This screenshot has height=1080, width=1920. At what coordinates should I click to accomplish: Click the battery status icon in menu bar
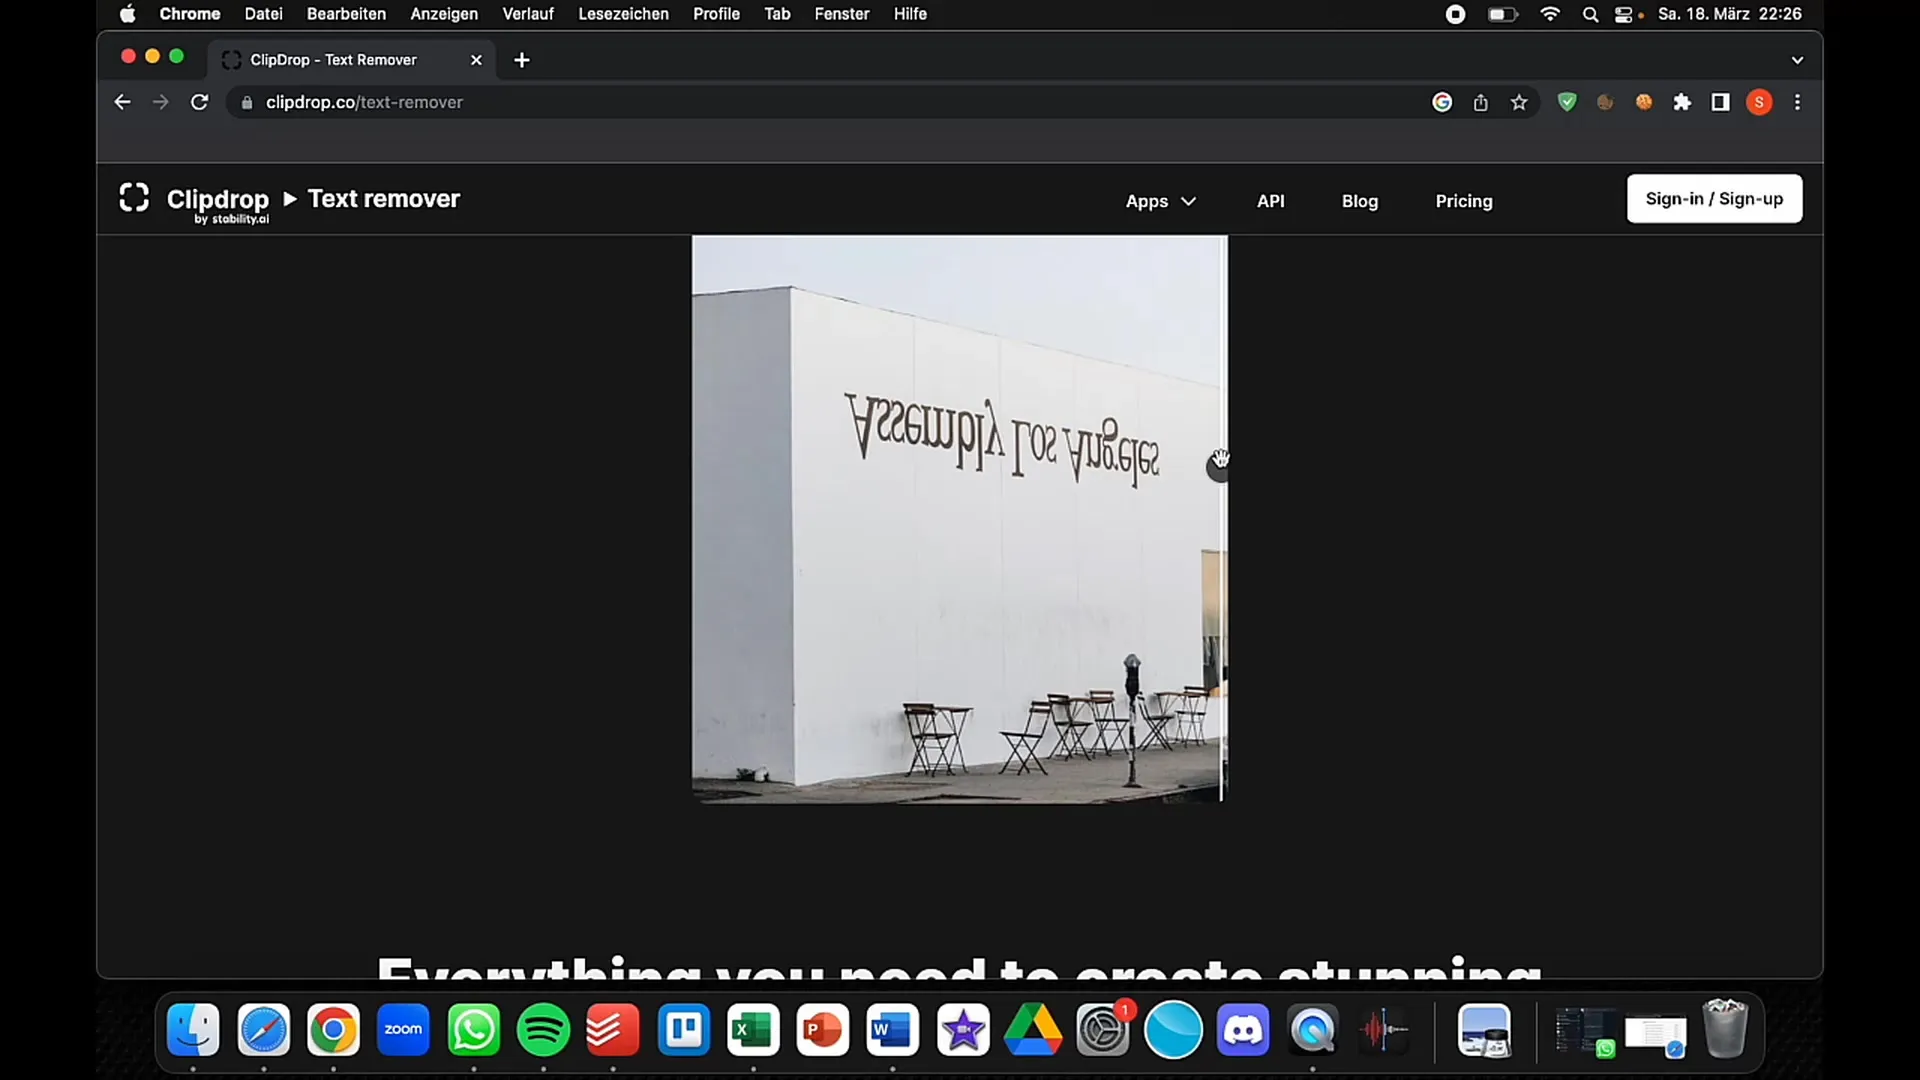point(1503,15)
